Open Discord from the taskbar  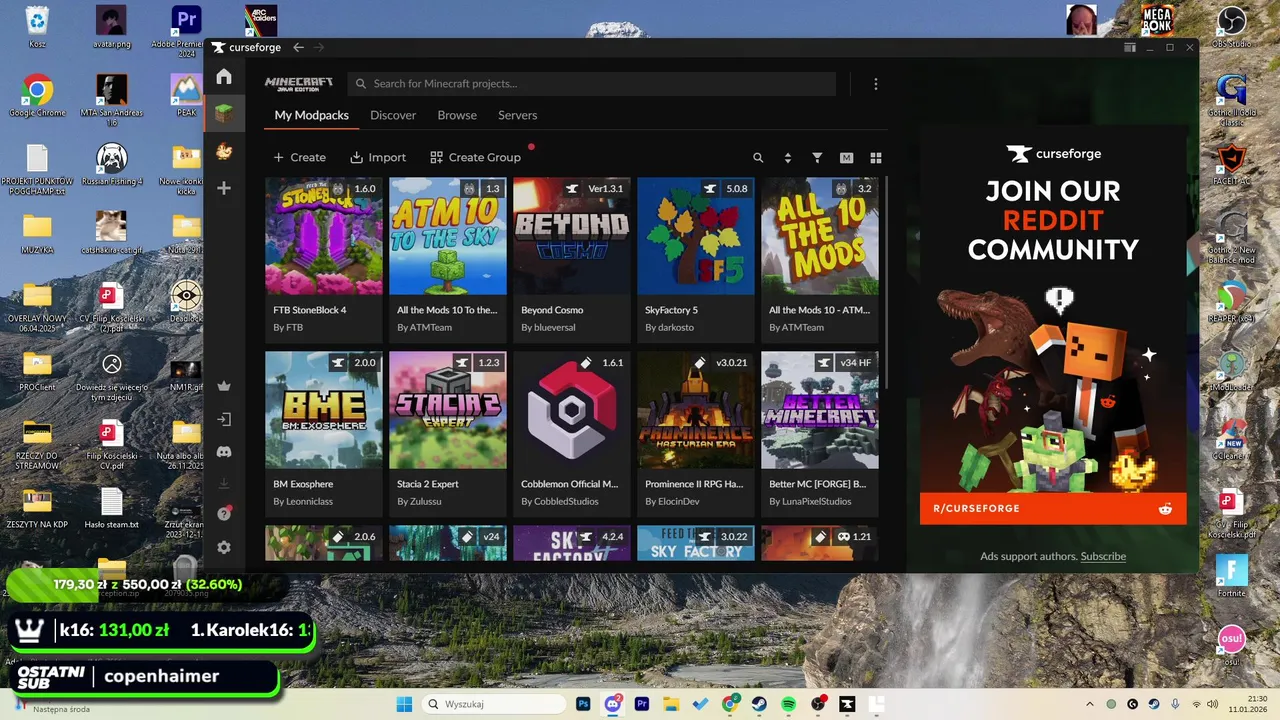click(x=613, y=704)
